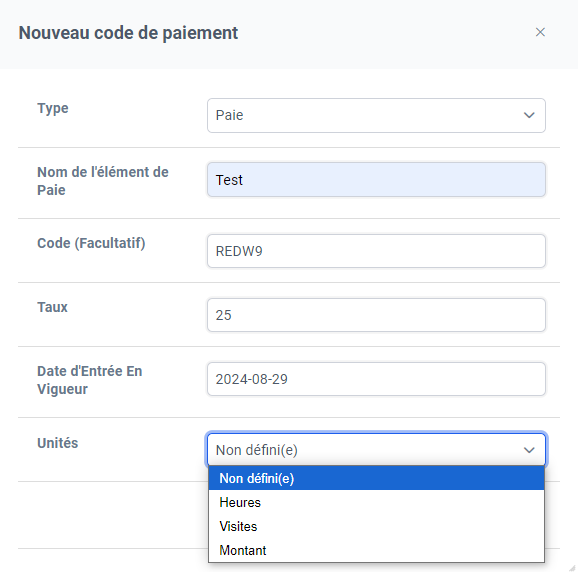Viewport: 578px width, 572px height.
Task: Click the resize grip at dialog corner
Action: 572,568
